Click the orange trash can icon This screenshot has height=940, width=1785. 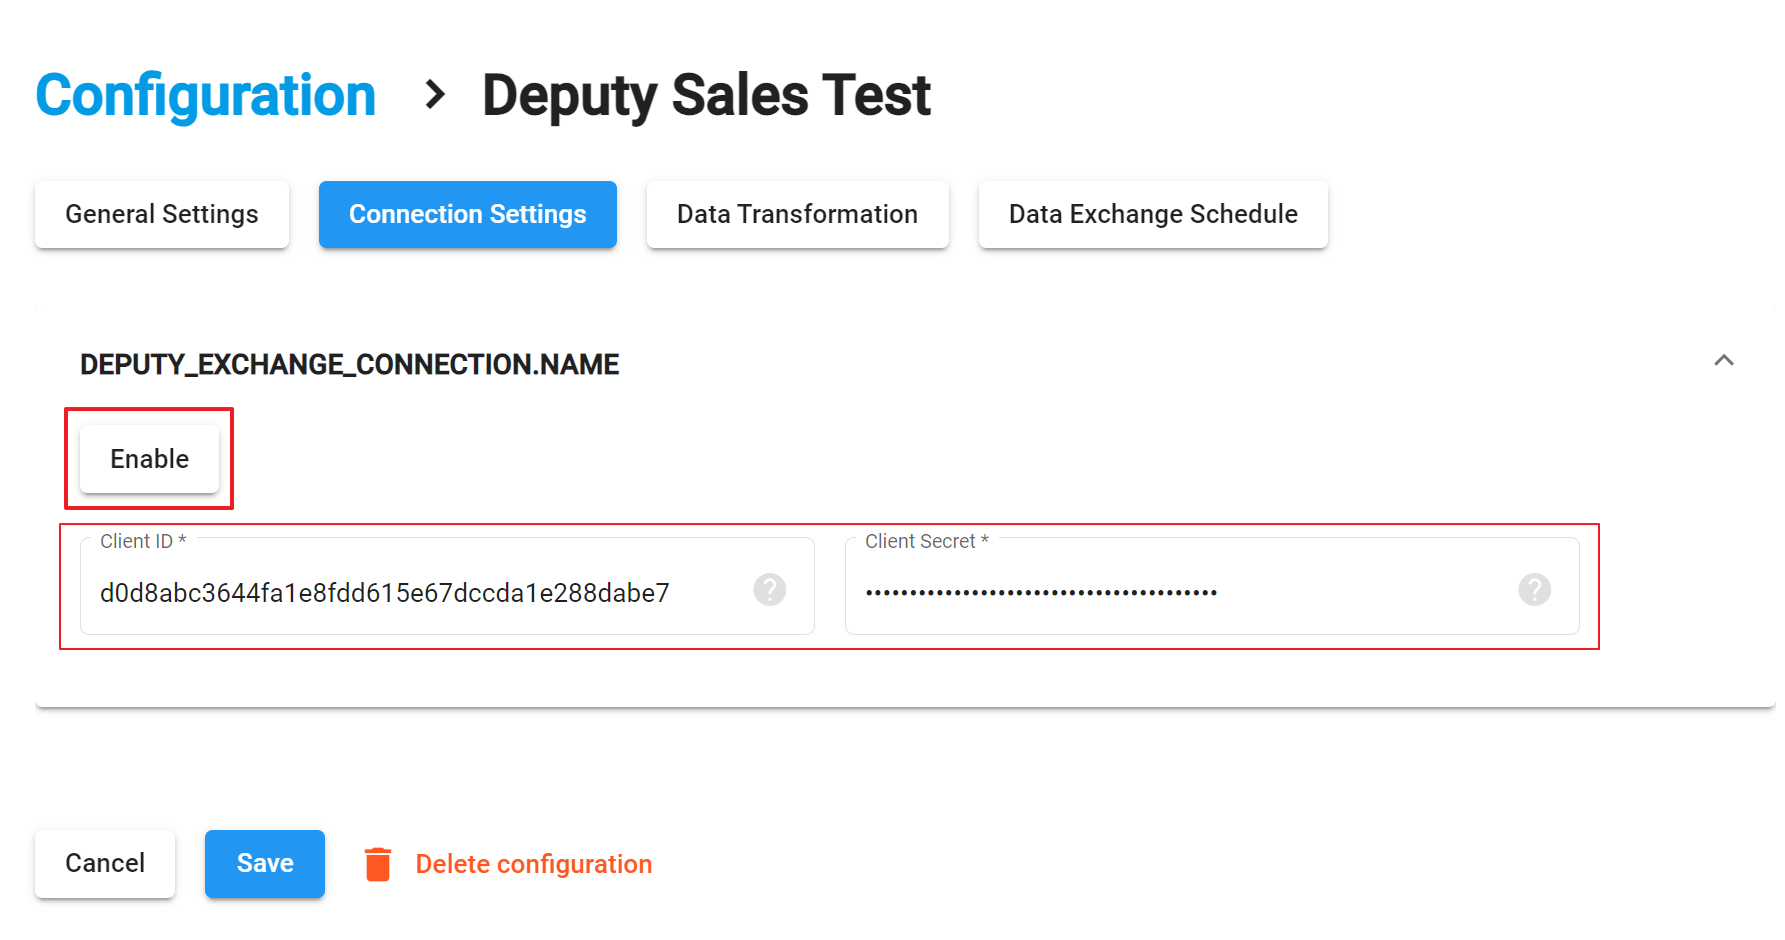(378, 864)
